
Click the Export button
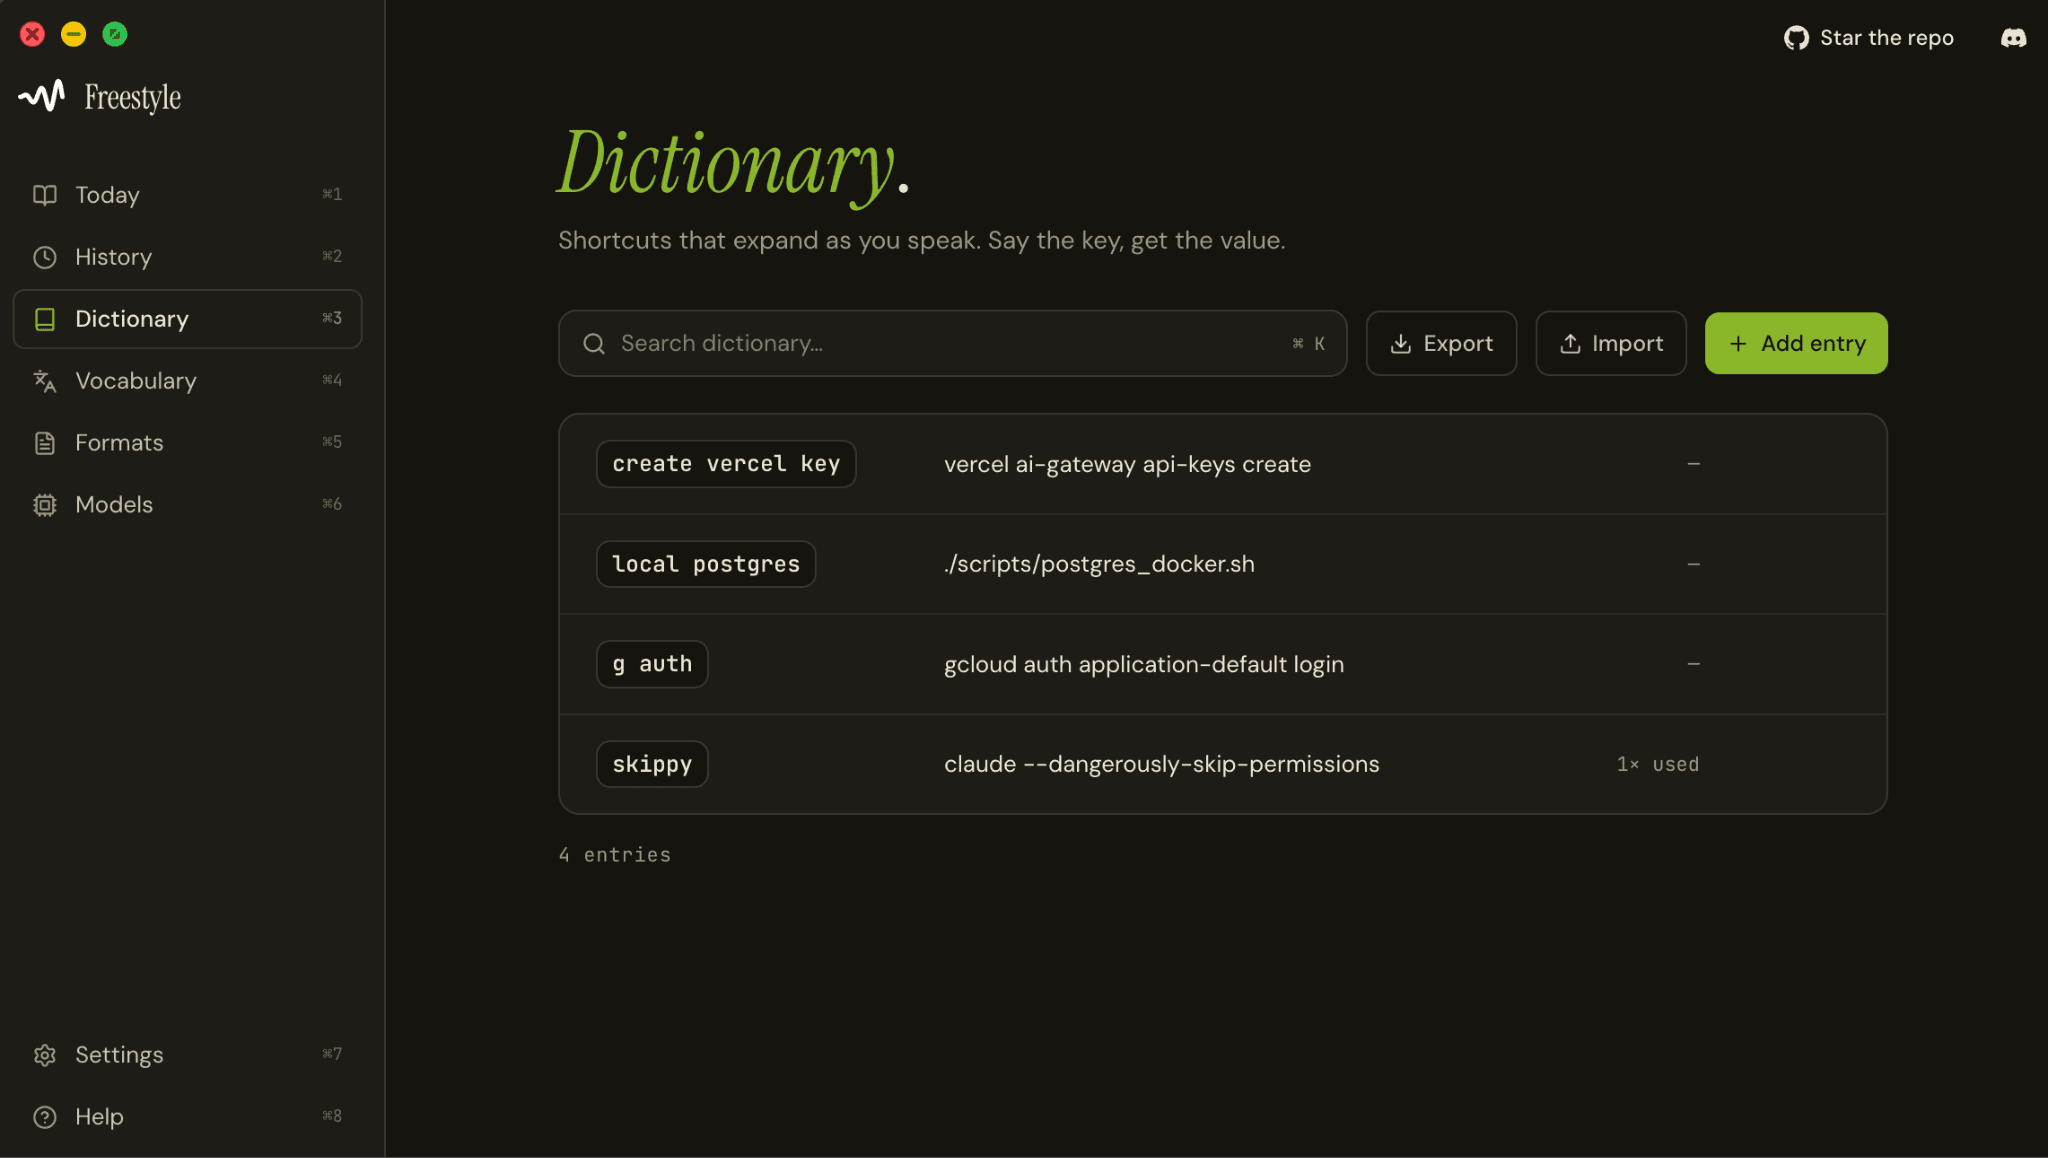(1441, 344)
